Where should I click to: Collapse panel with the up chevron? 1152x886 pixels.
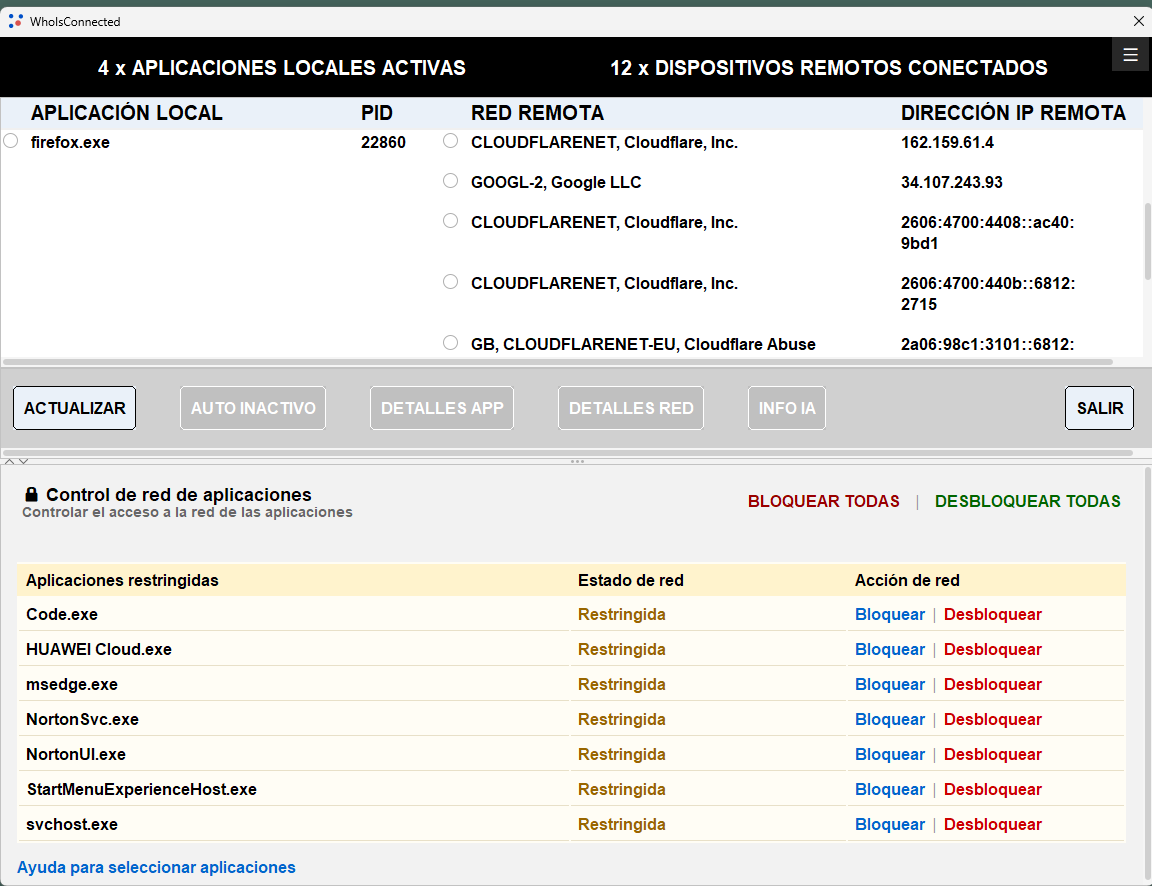10,462
